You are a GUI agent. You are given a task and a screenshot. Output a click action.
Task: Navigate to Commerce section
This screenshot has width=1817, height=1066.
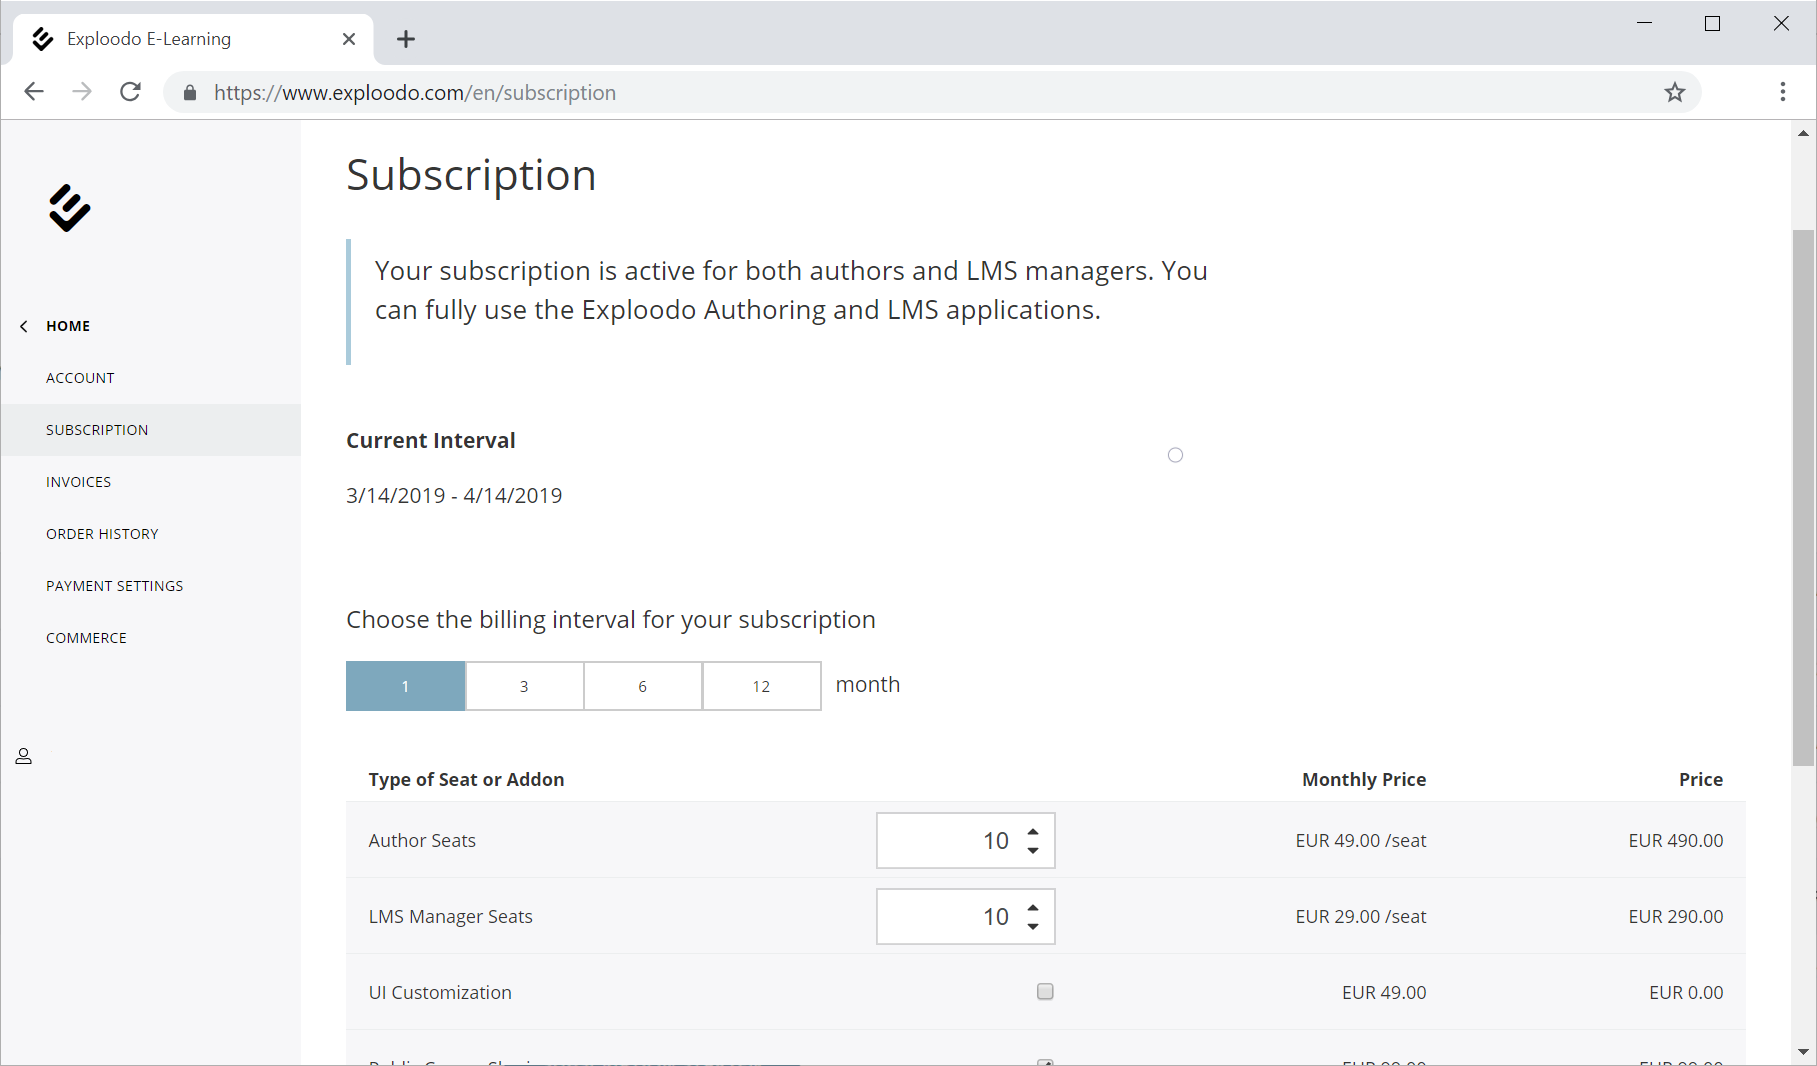click(x=86, y=638)
